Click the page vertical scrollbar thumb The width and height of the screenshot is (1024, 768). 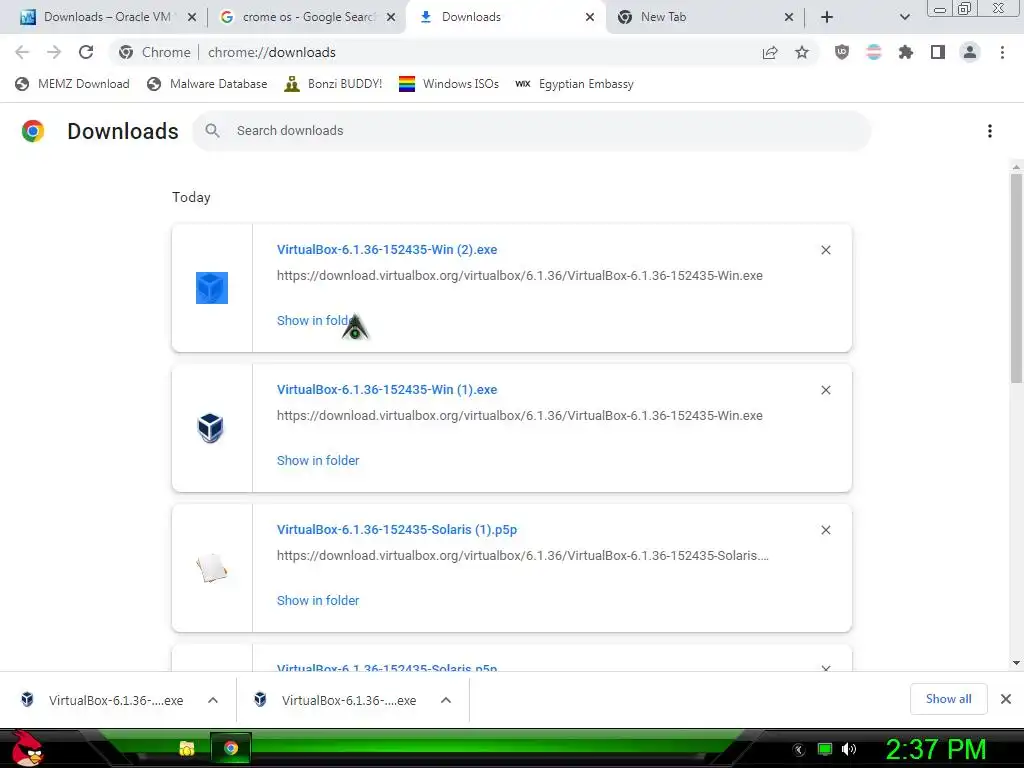[1016, 278]
